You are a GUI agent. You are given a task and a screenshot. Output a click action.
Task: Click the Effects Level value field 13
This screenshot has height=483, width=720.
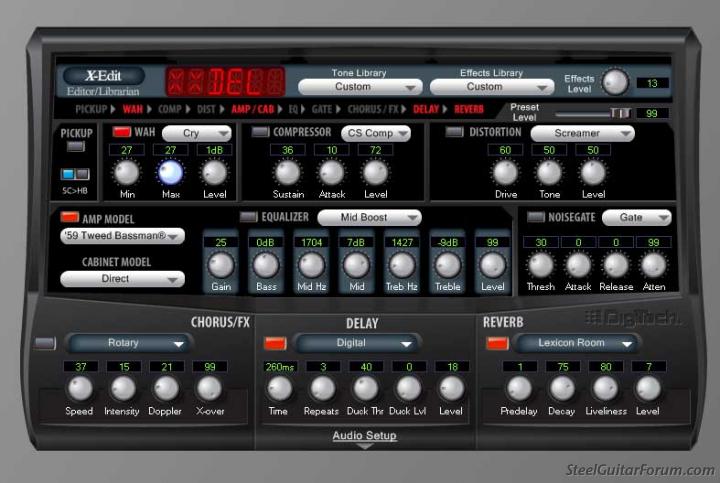pos(652,83)
